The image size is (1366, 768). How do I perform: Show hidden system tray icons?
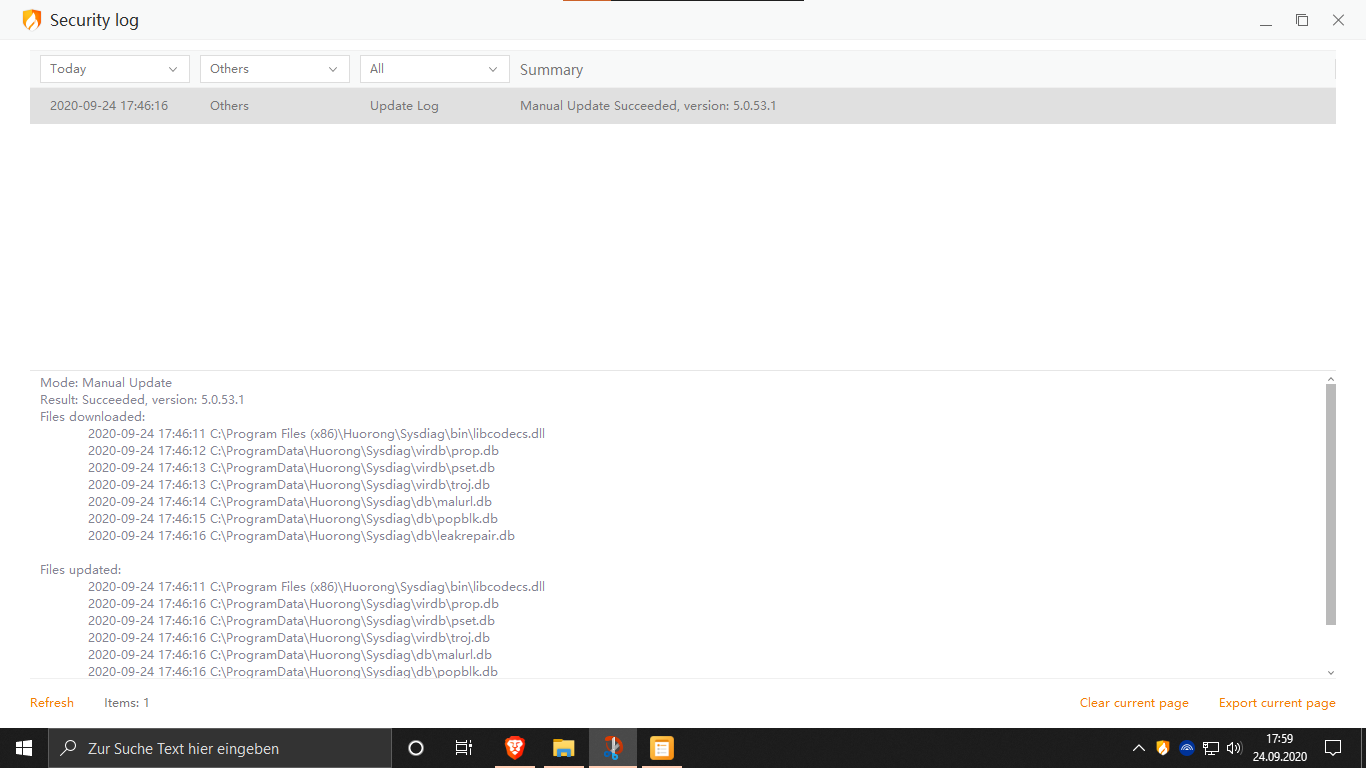pos(1138,748)
